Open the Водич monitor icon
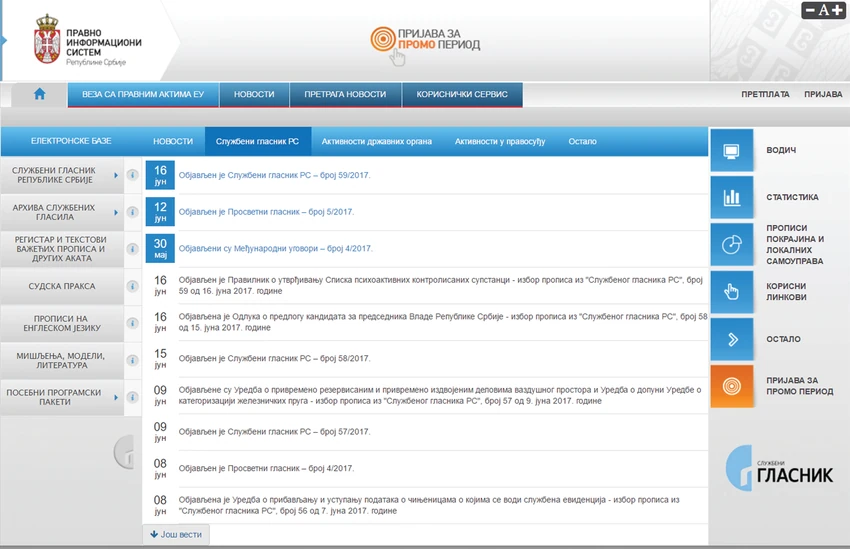Screen dimensions: 850x549 tap(731, 151)
